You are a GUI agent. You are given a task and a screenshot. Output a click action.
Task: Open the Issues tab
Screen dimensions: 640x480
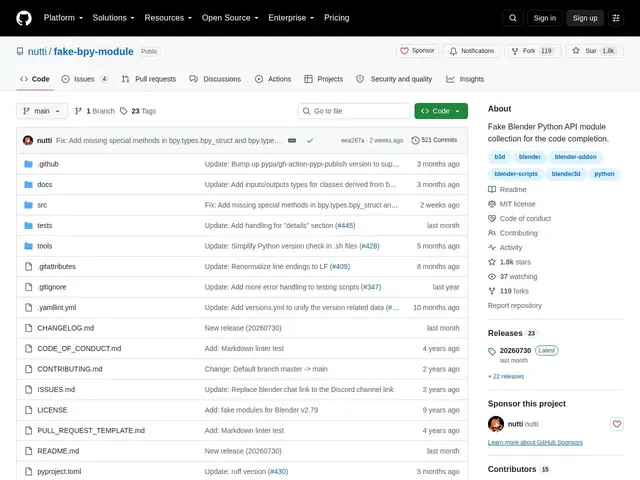click(85, 79)
